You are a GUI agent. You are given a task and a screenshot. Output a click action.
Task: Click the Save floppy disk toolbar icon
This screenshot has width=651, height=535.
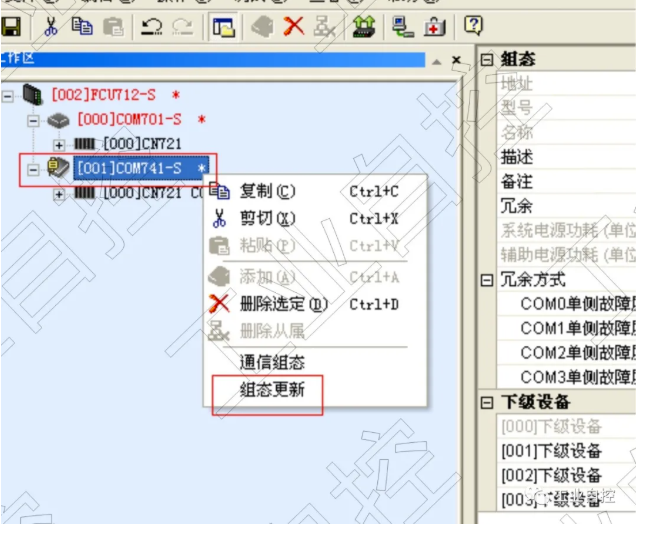pyautogui.click(x=12, y=26)
